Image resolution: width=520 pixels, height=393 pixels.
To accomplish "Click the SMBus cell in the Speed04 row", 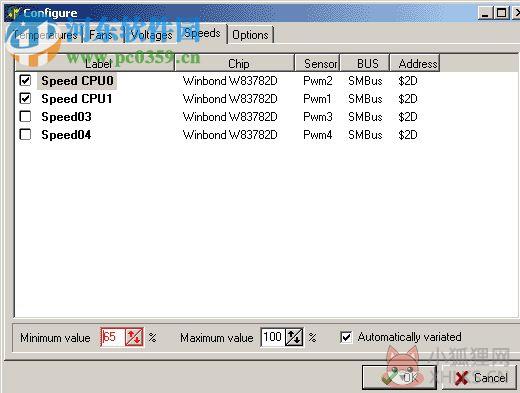I will pos(365,135).
